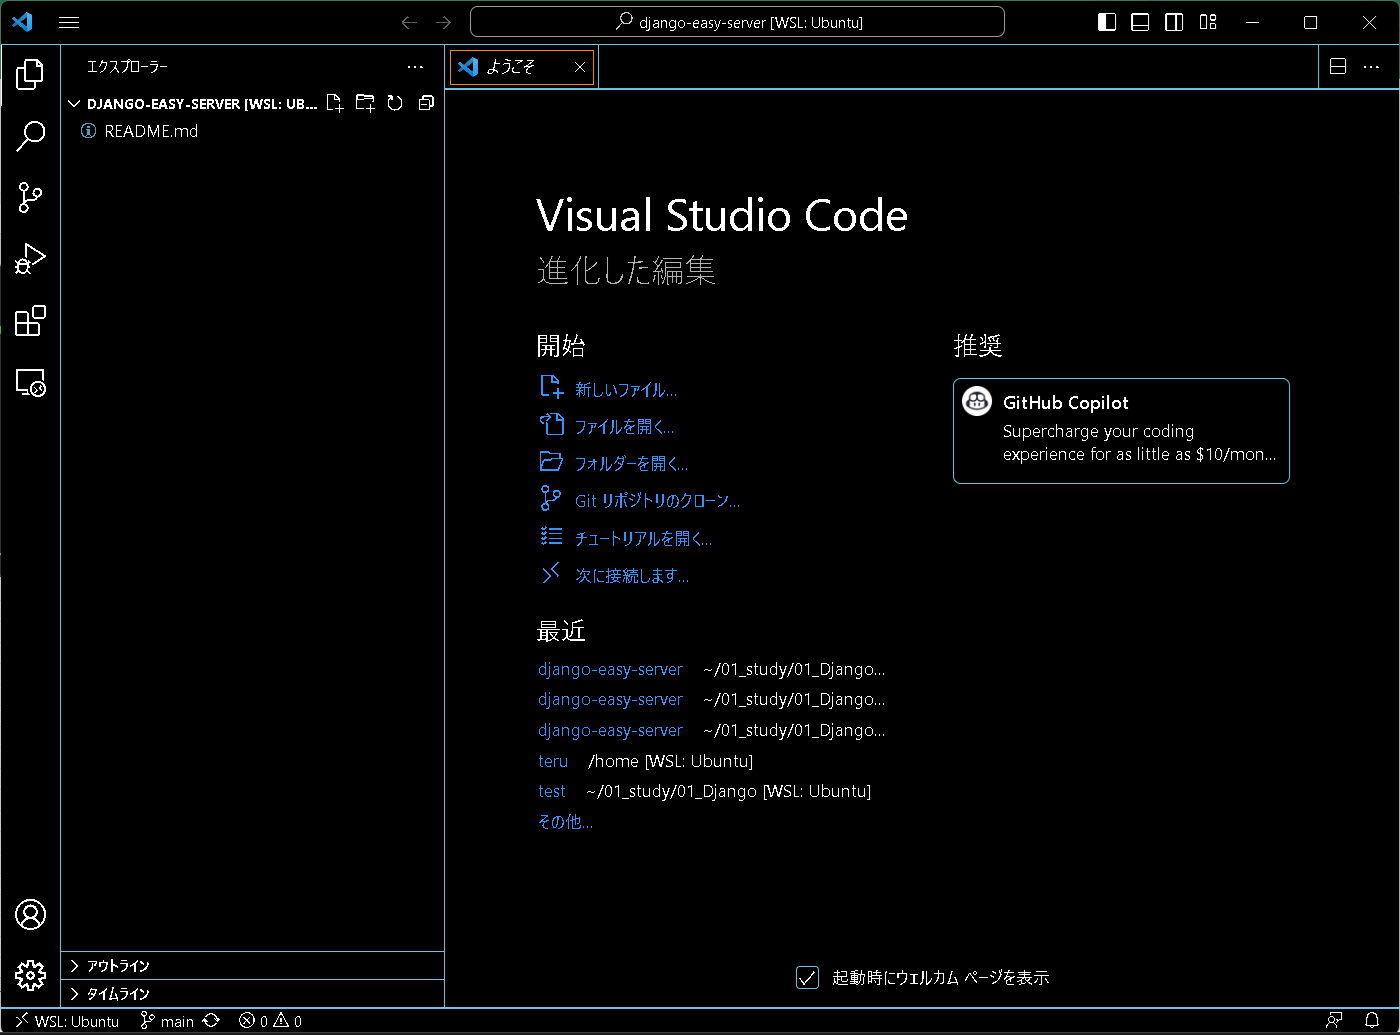Open explorer views and more actions menu
This screenshot has width=1400, height=1035.
point(416,67)
